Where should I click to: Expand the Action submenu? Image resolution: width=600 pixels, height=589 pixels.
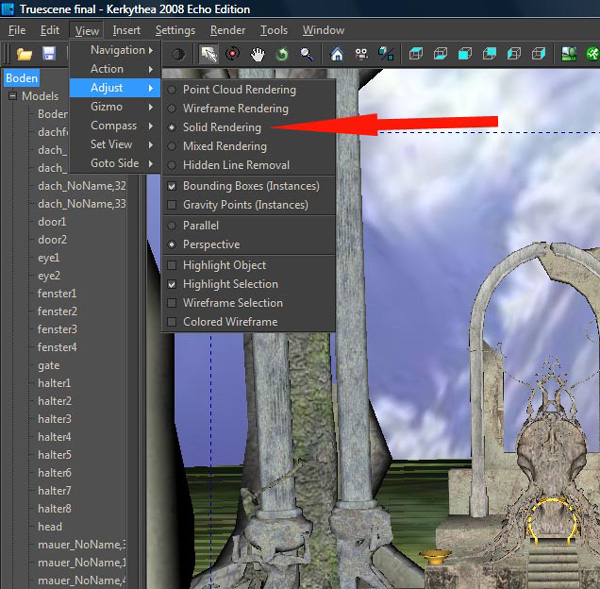[115, 69]
